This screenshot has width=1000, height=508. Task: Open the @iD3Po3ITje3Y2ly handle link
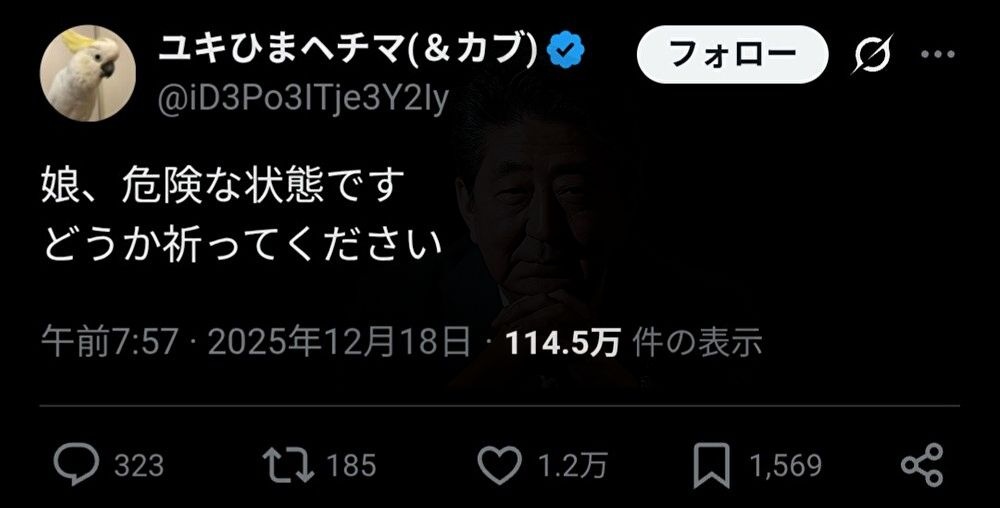coord(303,100)
